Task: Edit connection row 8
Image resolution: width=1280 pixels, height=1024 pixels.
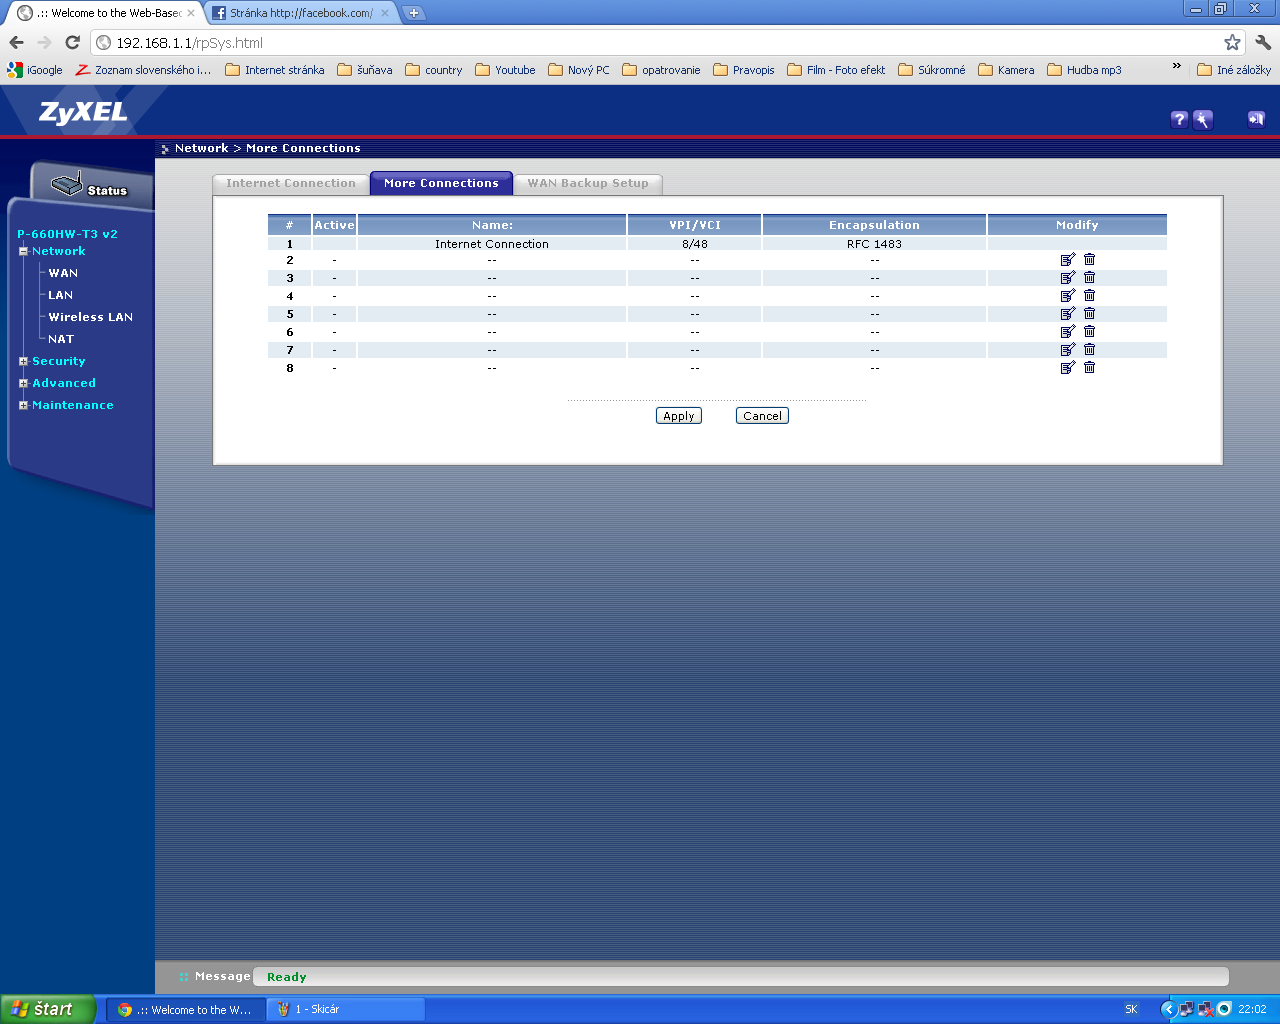Action: pos(1068,368)
